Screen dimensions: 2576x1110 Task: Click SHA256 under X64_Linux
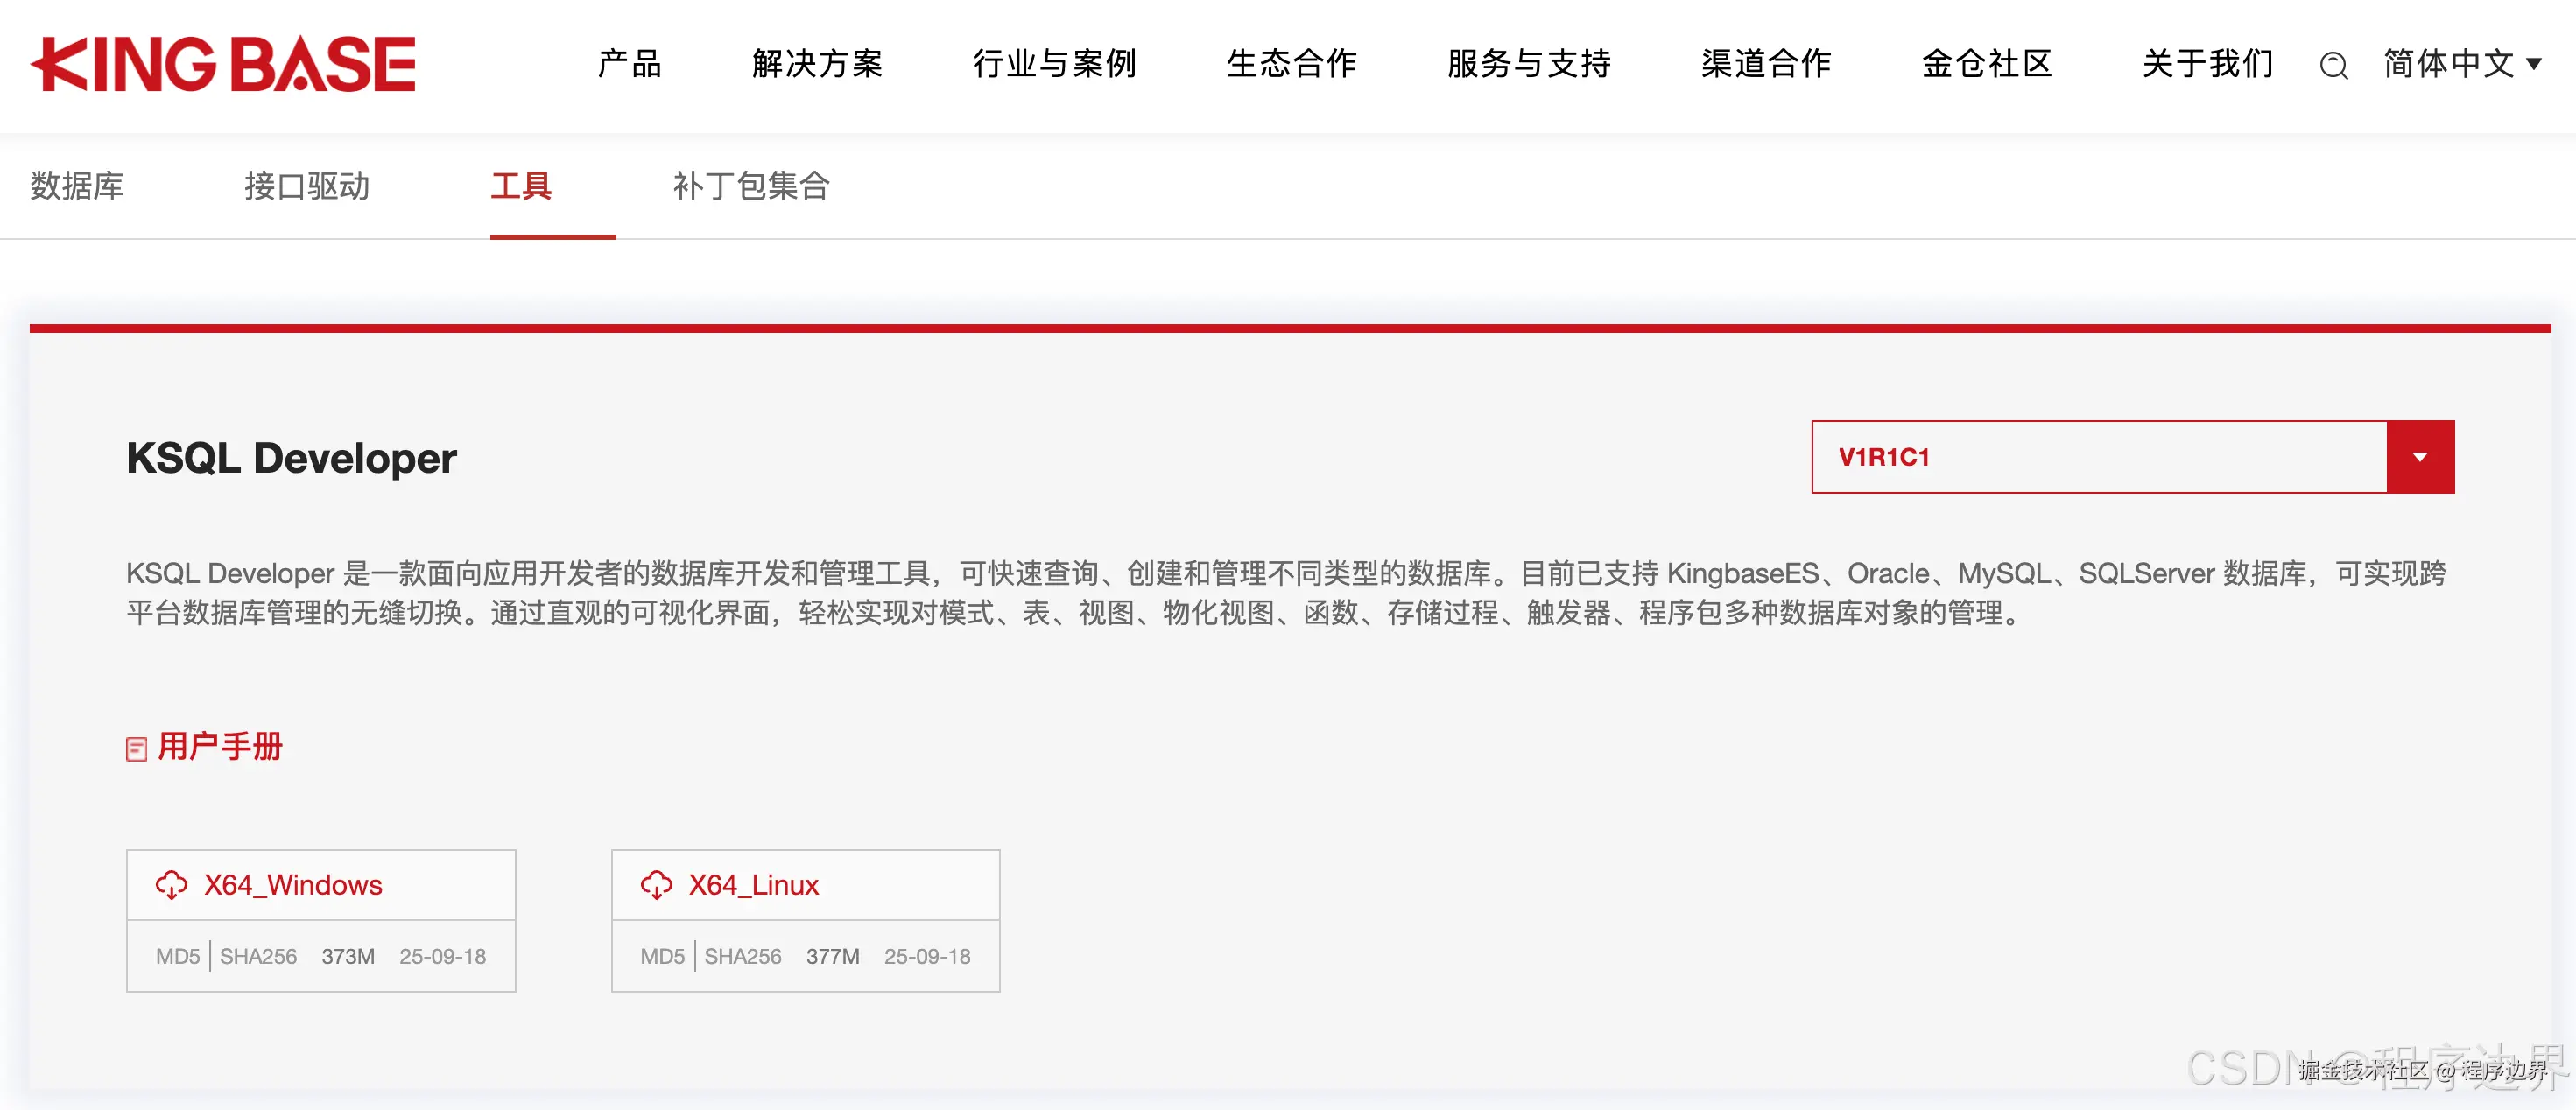(x=743, y=956)
